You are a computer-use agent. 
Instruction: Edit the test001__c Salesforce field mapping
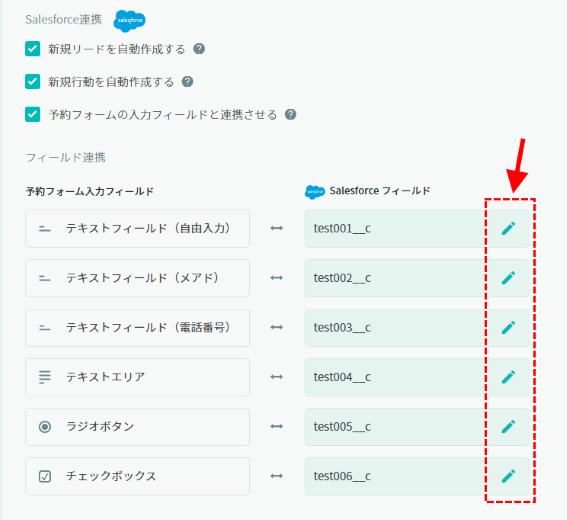(x=508, y=229)
